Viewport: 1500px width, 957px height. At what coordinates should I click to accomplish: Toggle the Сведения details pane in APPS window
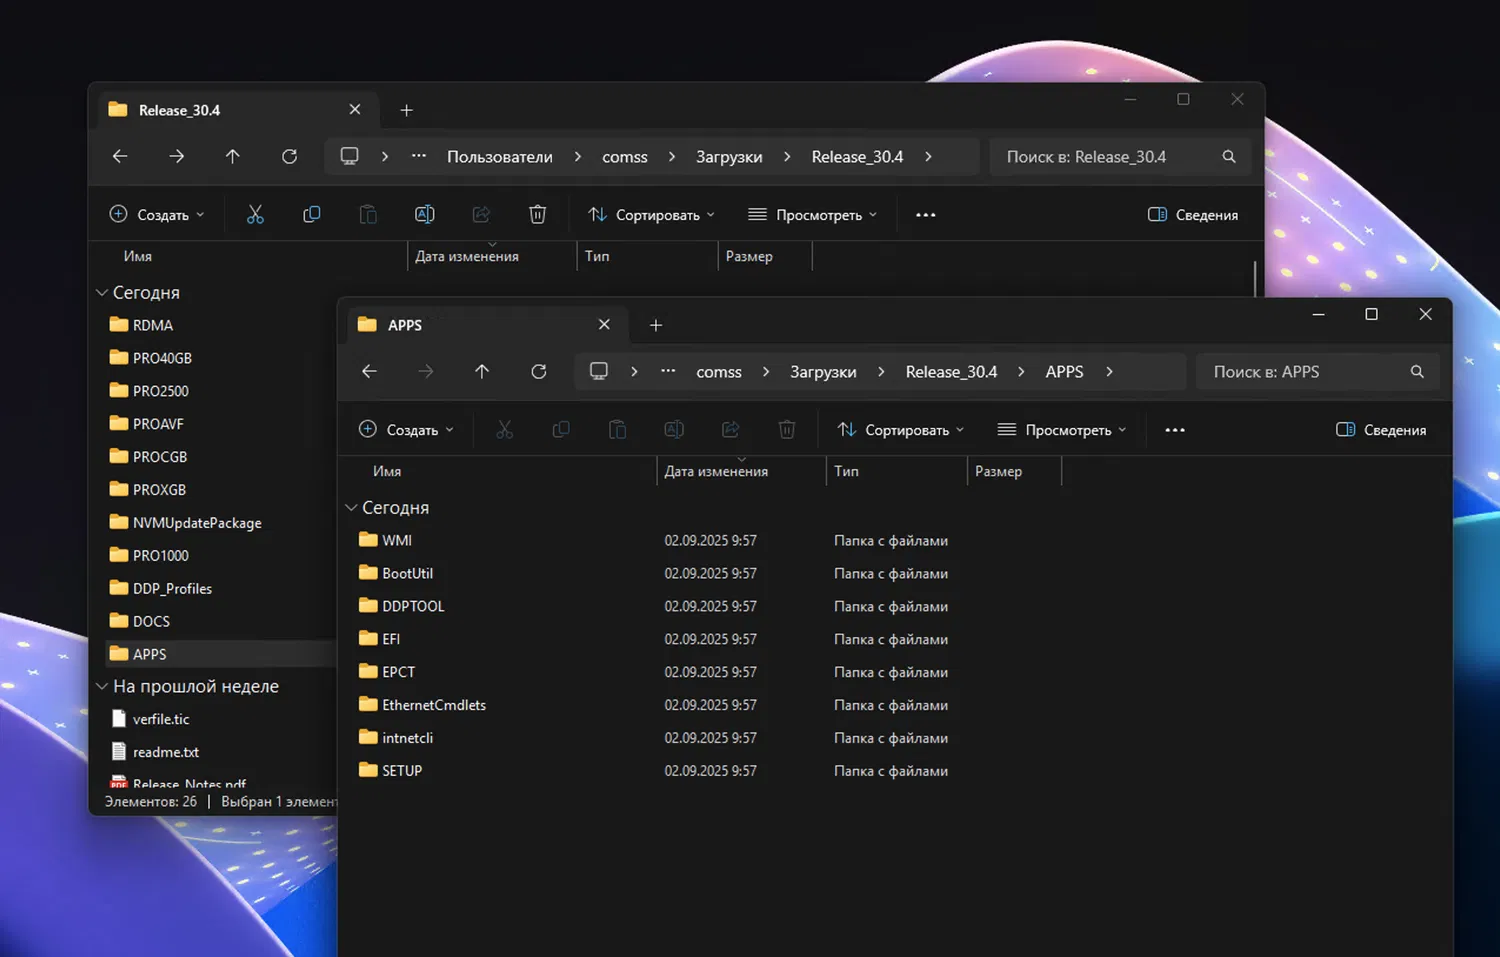click(1381, 430)
